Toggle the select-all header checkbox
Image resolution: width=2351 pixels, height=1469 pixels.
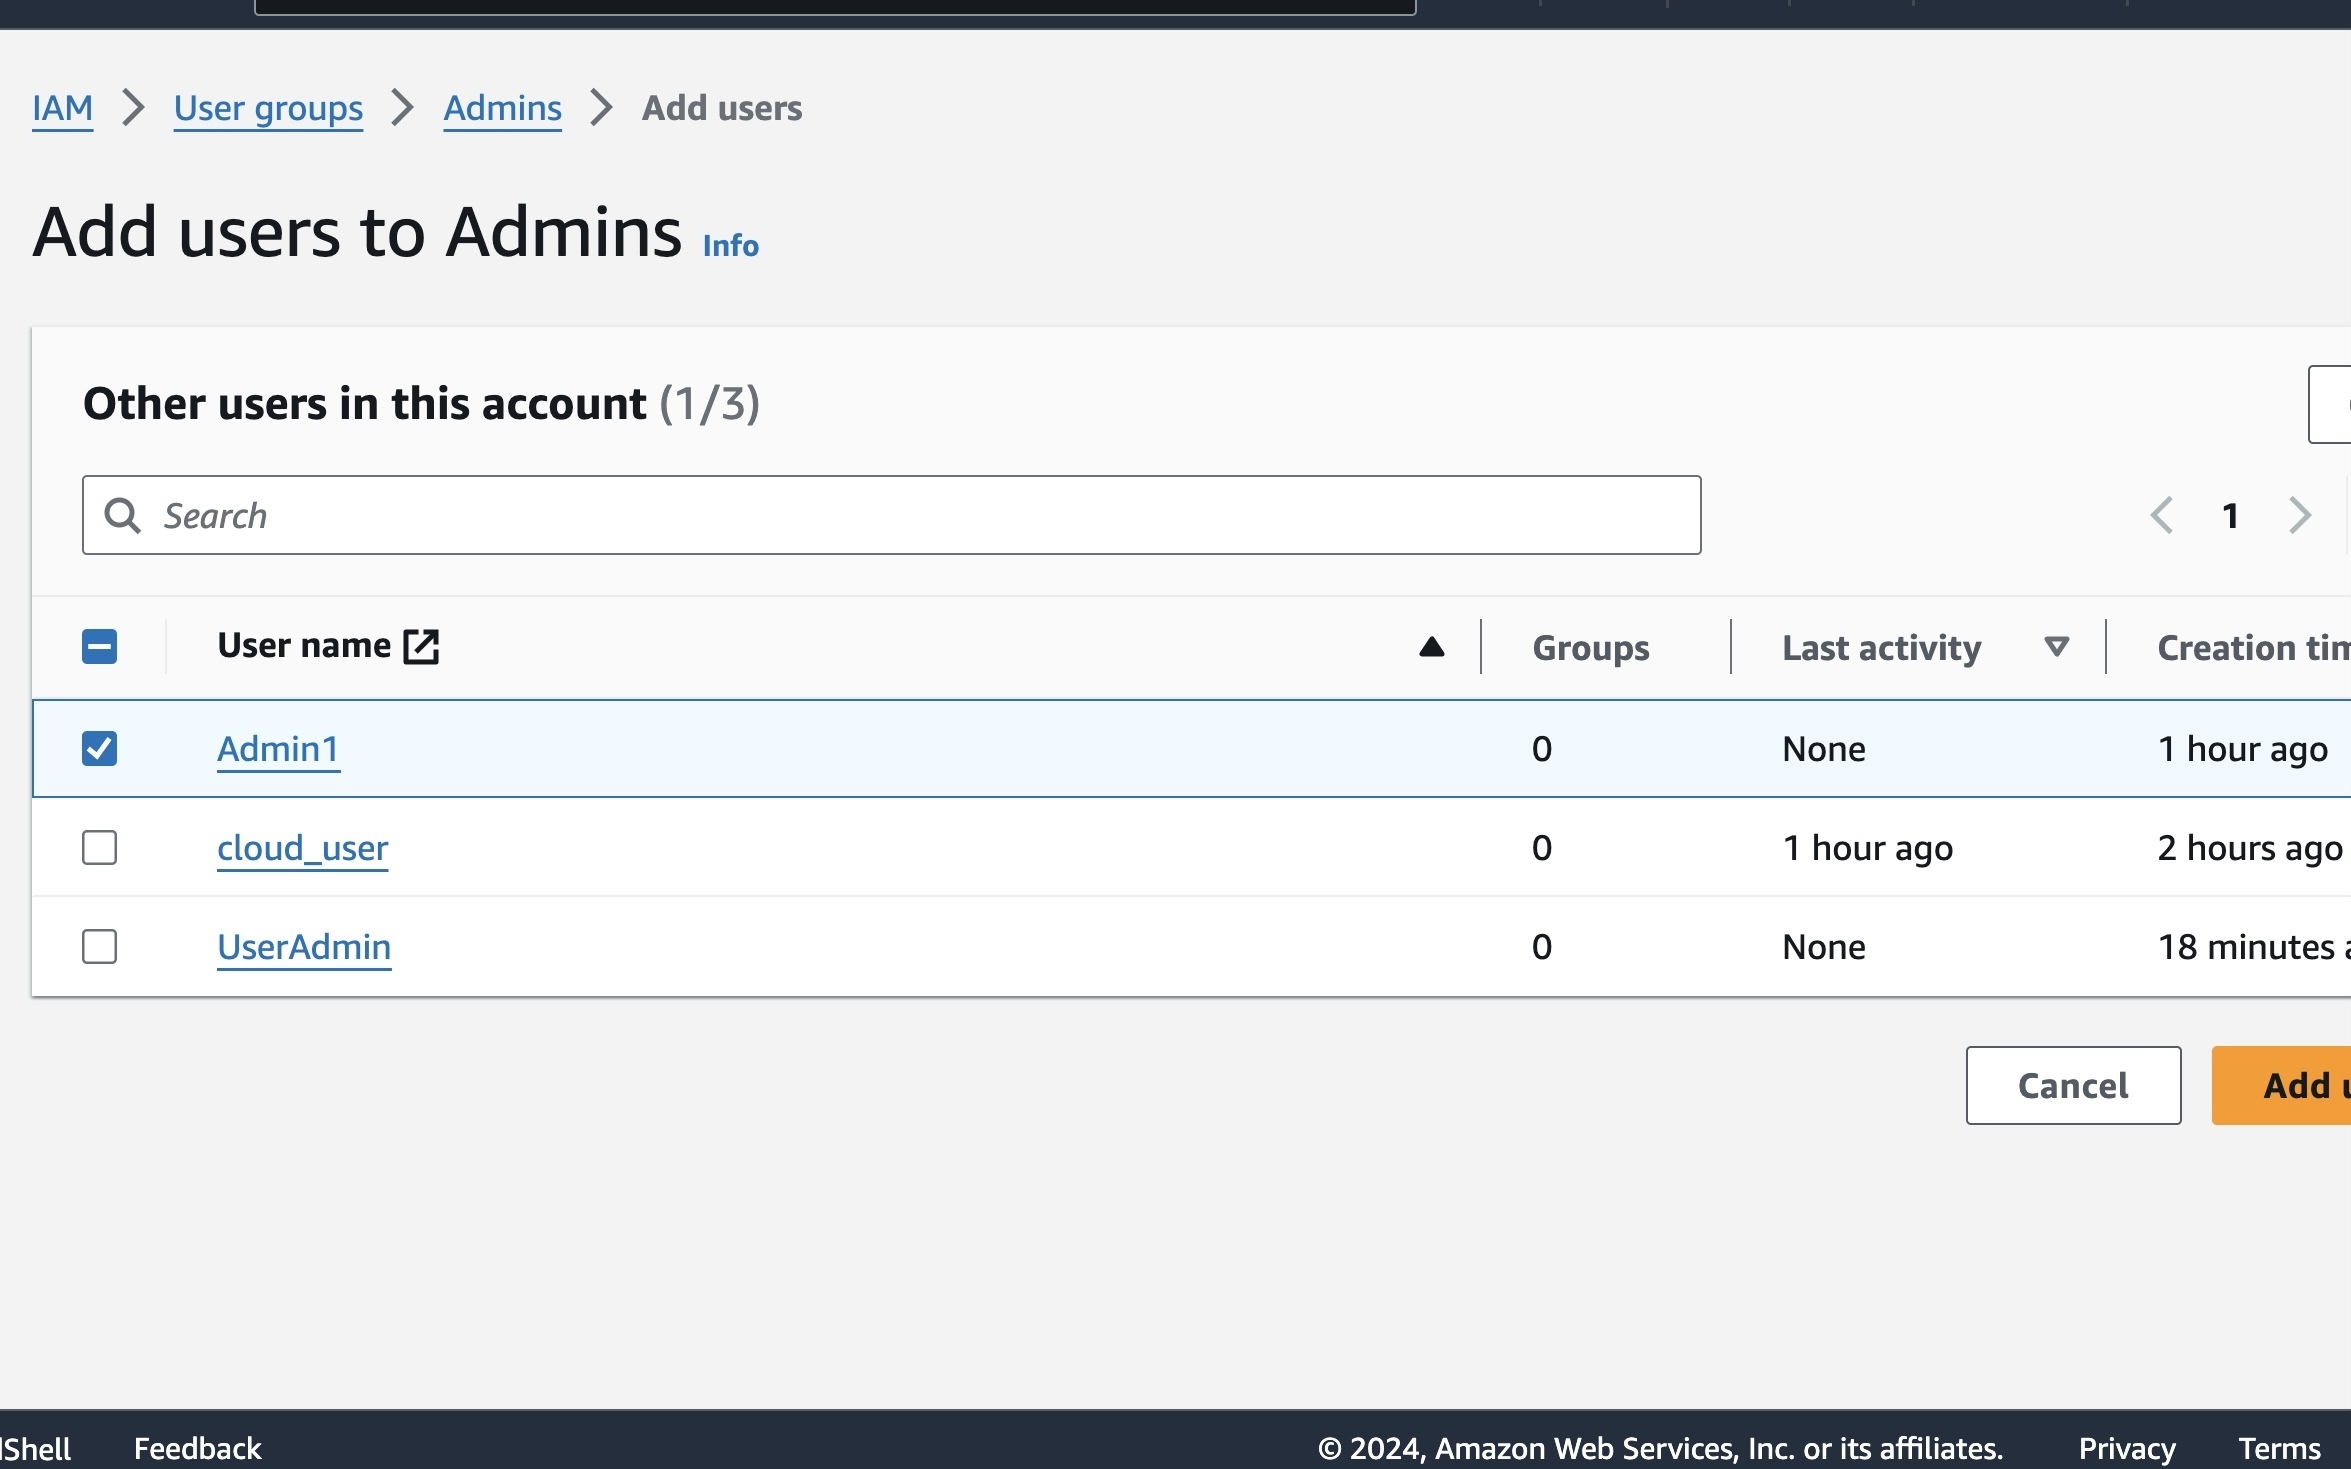tap(99, 646)
